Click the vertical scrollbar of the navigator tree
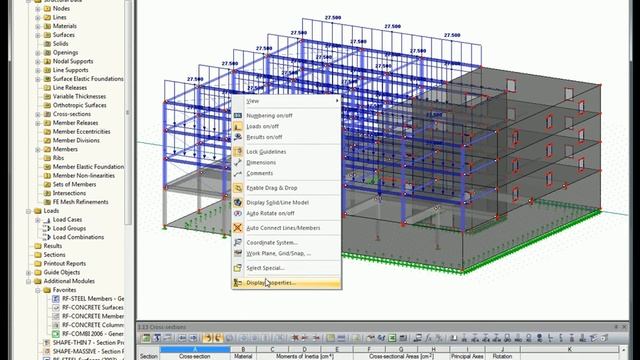 tap(128, 112)
